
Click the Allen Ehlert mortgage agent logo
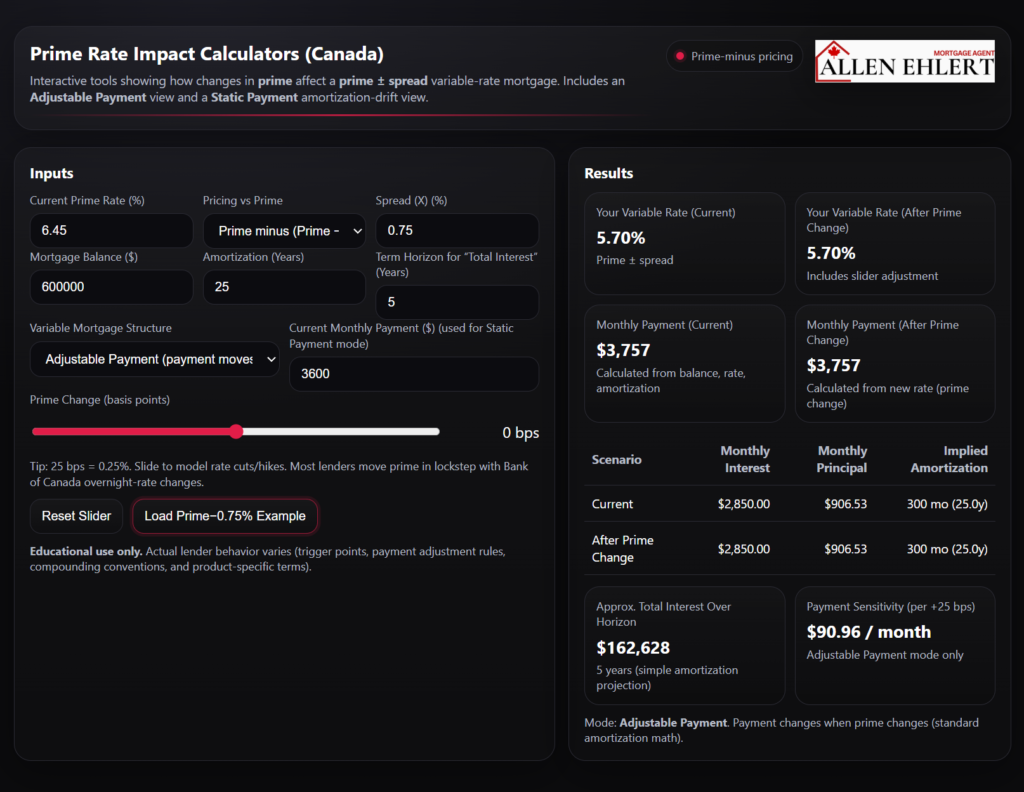(905, 61)
